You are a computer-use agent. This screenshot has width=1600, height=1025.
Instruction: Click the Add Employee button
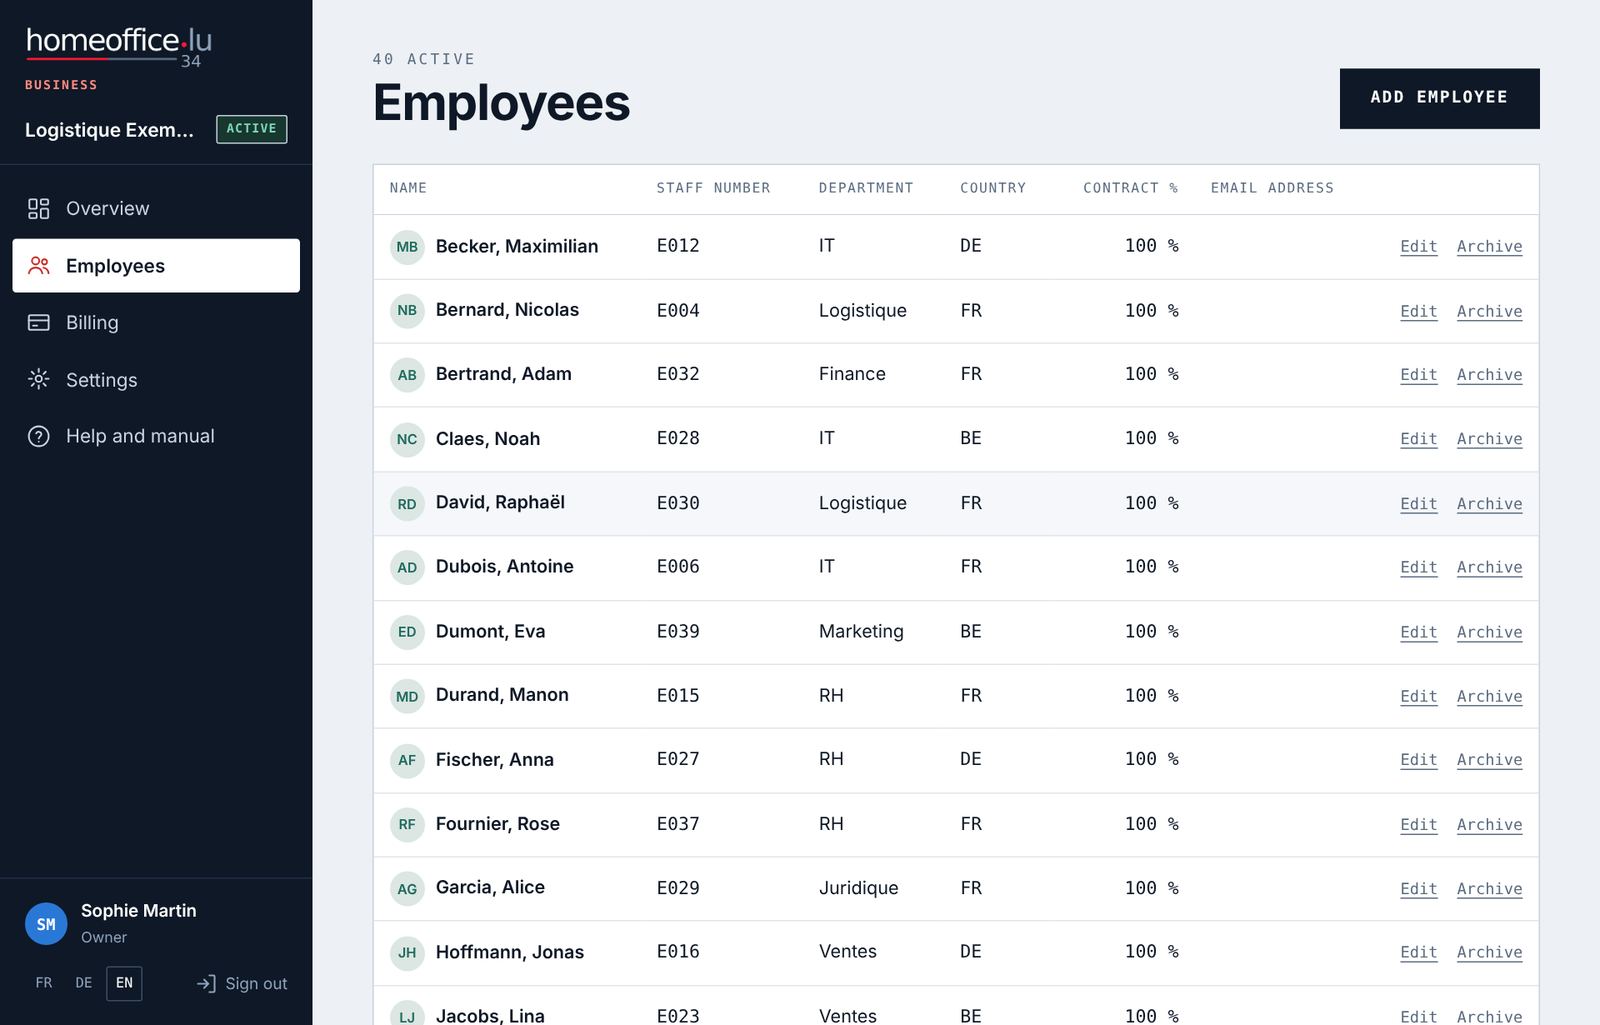point(1439,98)
